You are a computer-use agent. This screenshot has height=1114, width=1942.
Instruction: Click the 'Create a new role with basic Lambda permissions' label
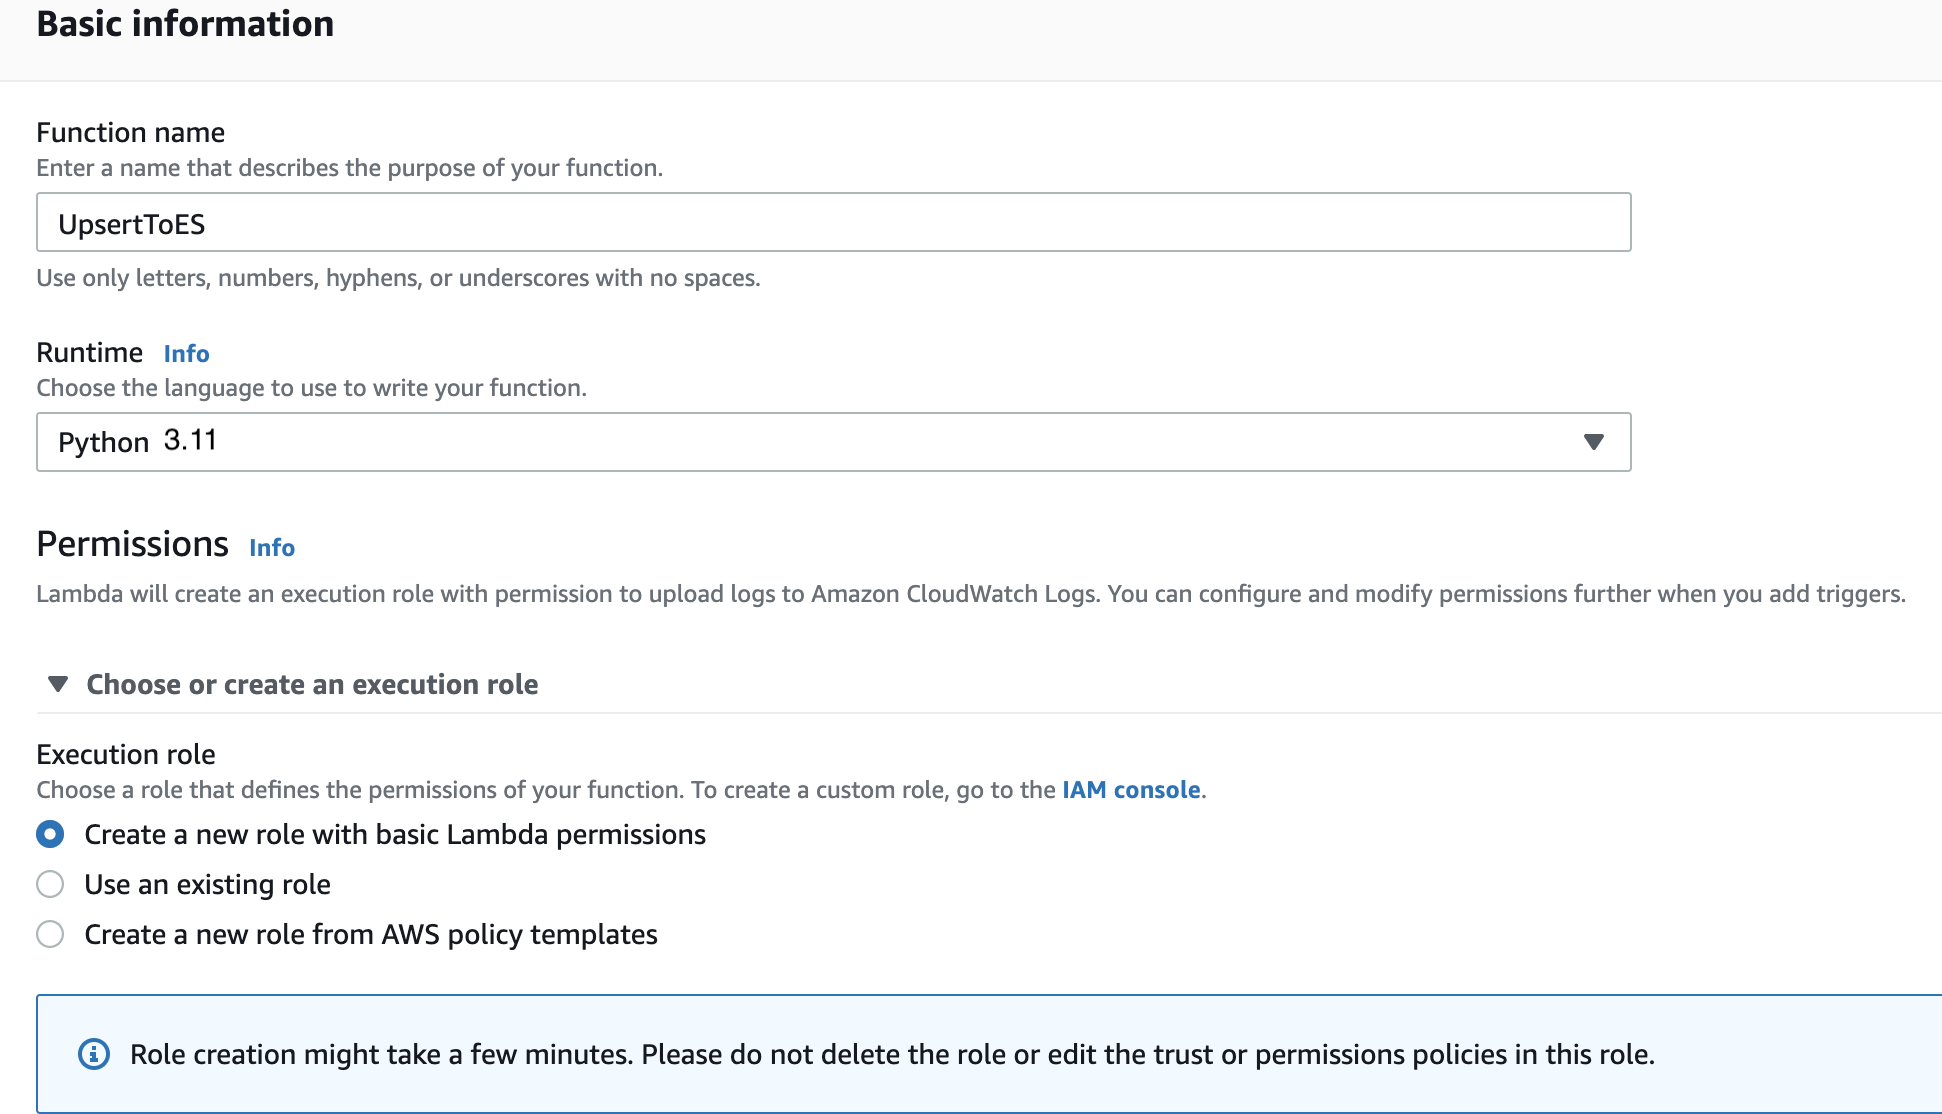pyautogui.click(x=395, y=834)
